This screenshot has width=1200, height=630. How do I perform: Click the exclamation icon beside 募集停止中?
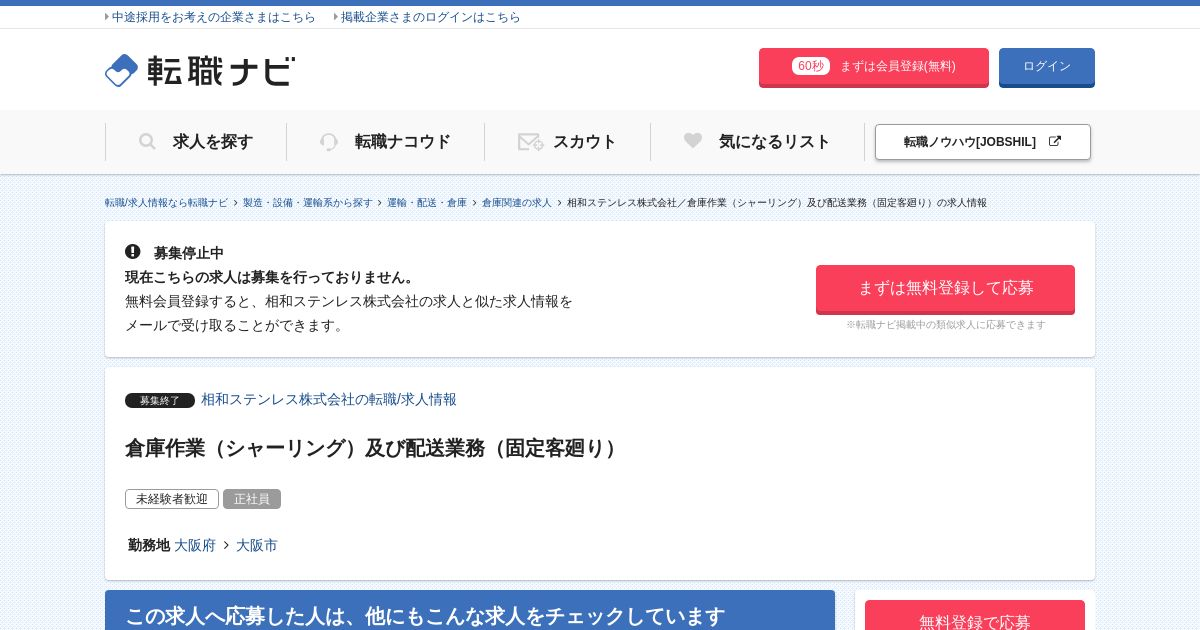(x=133, y=252)
